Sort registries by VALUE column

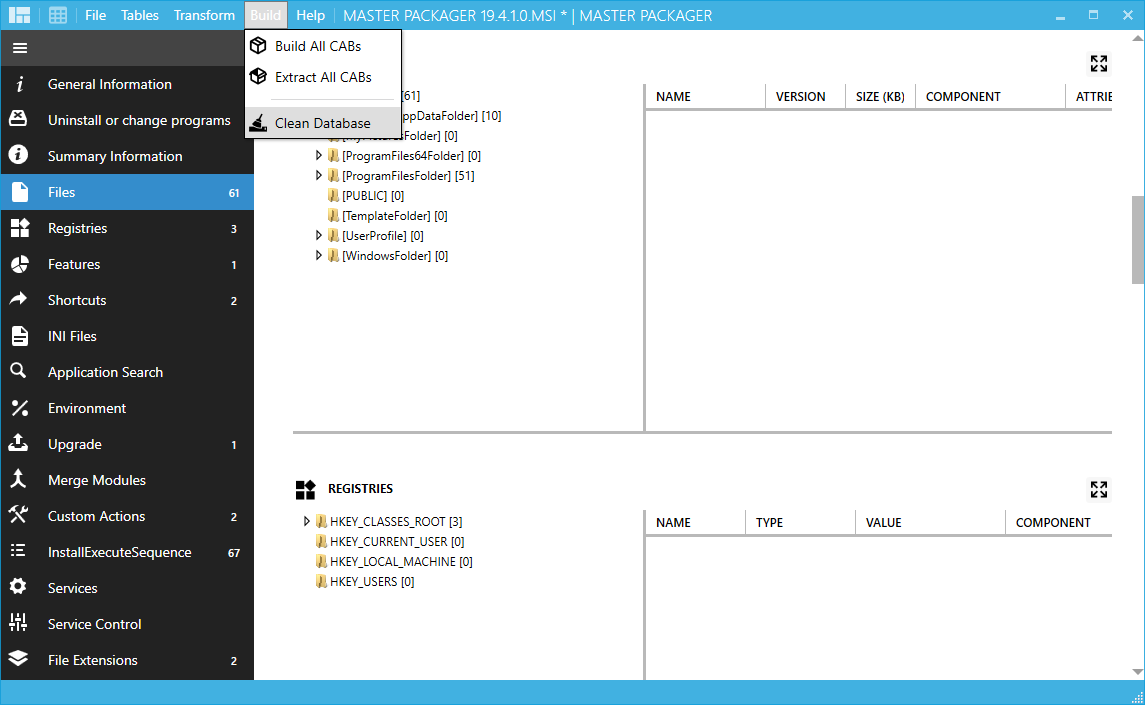pyautogui.click(x=884, y=522)
